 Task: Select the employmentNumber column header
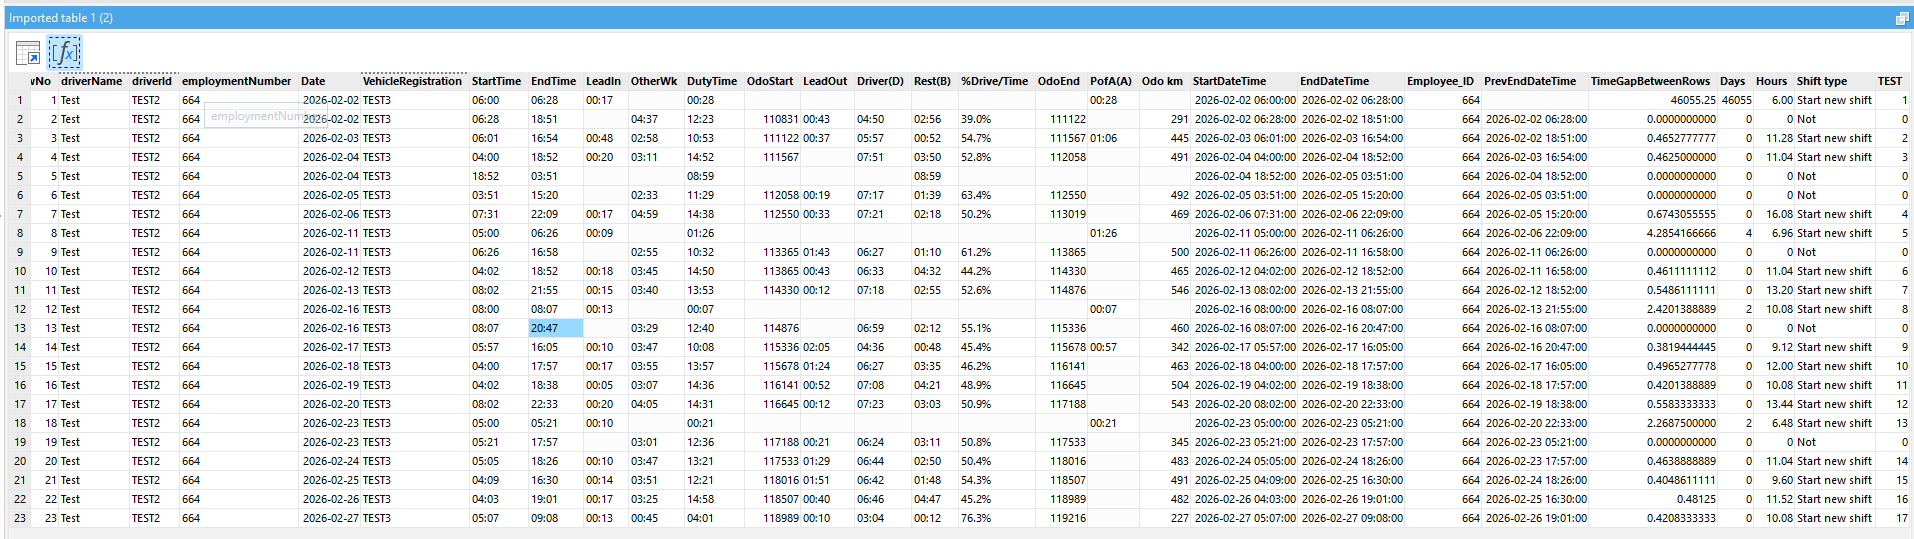point(236,81)
